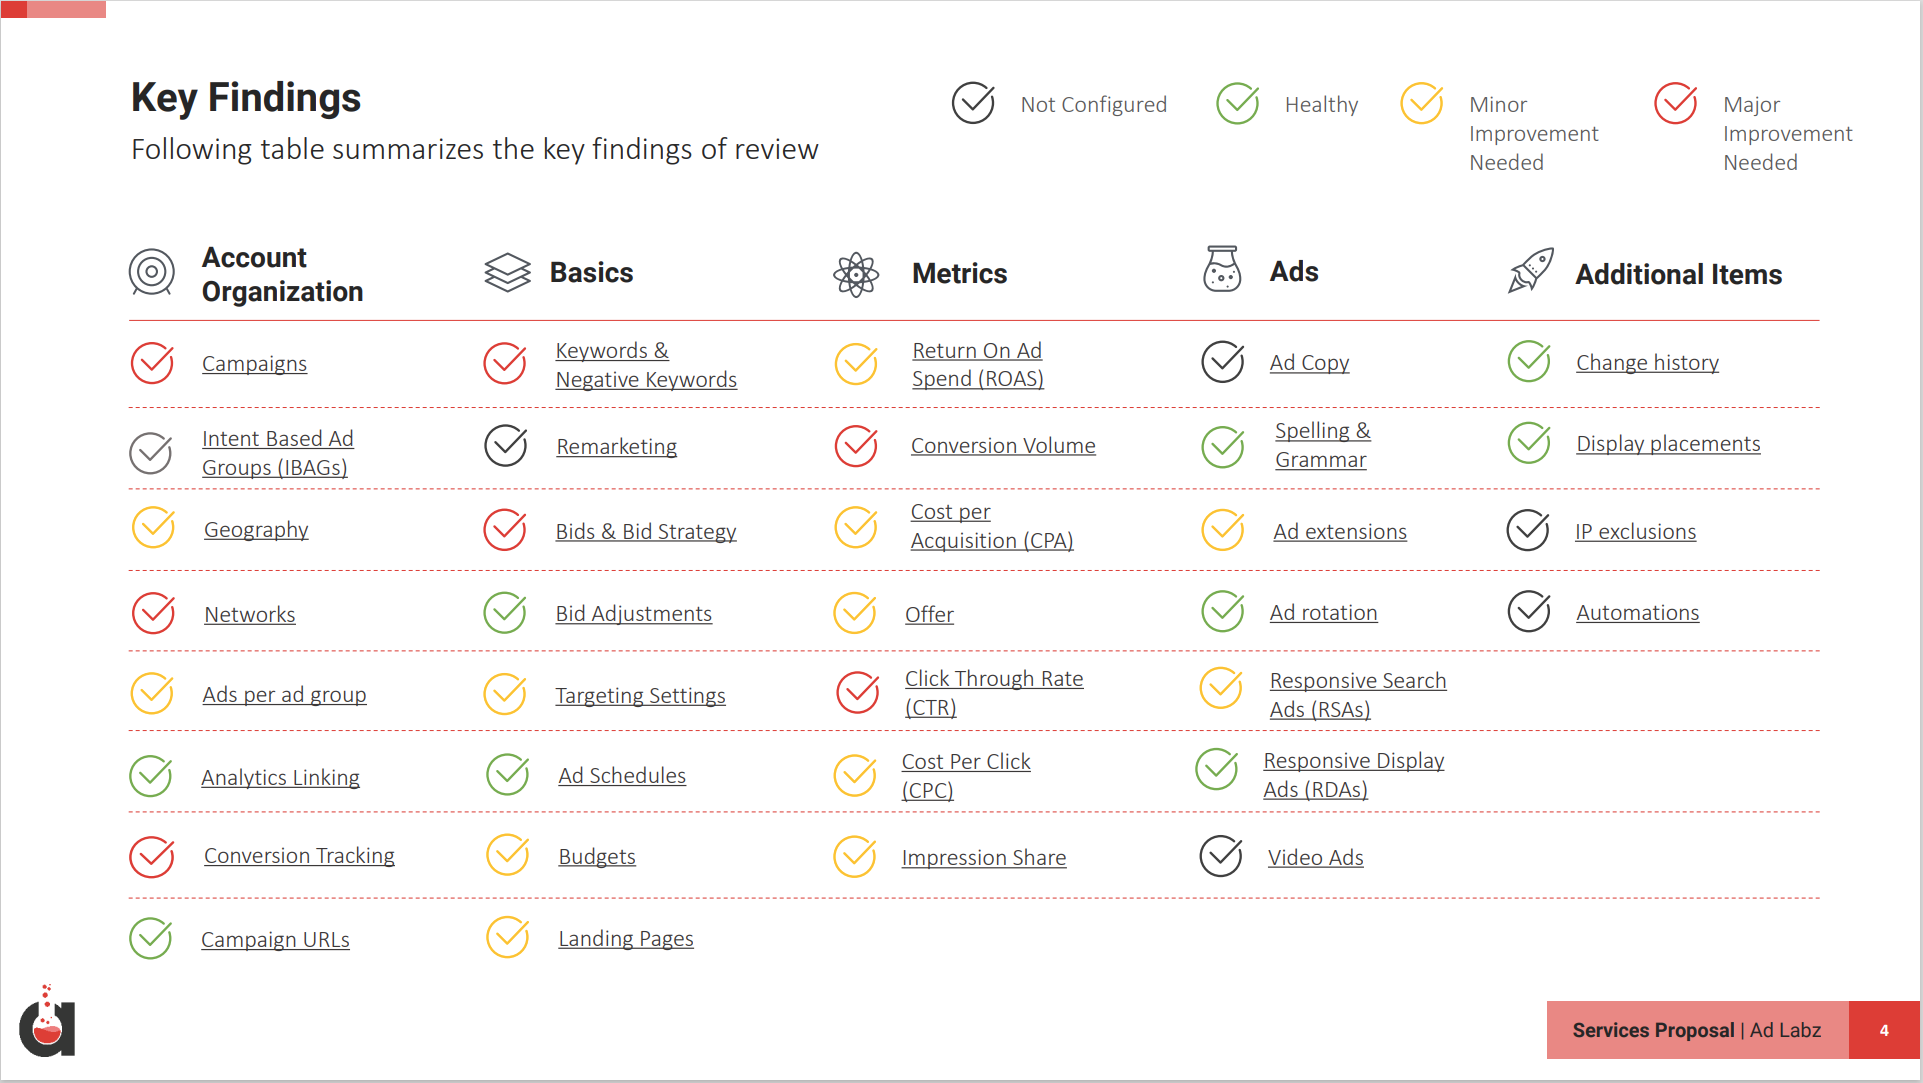Open Return On Ad Spend (ROAS) link

click(x=977, y=365)
